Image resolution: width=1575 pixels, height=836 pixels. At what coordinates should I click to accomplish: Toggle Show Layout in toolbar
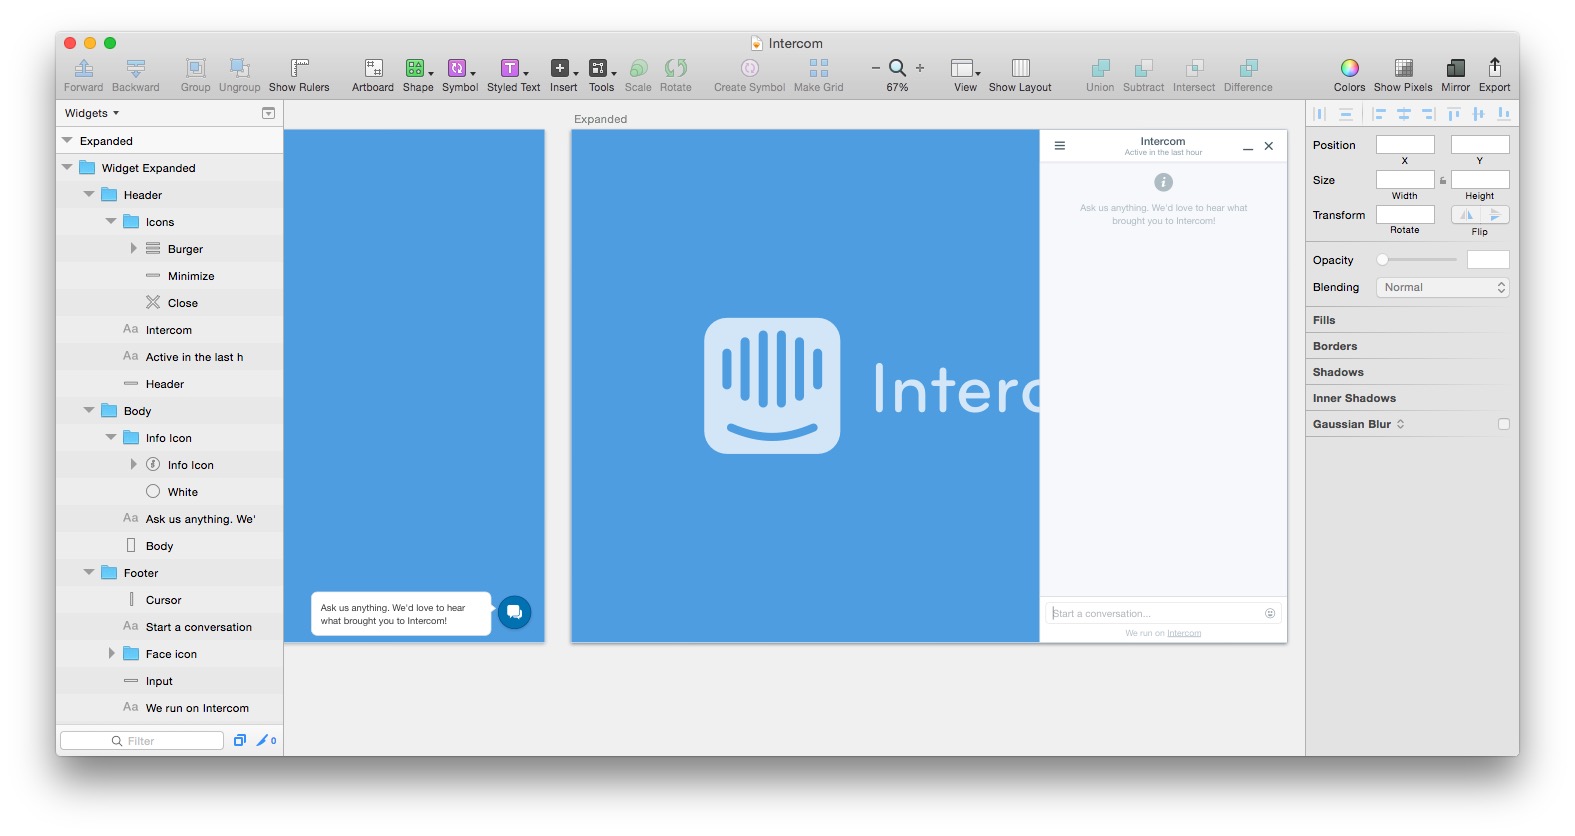point(1021,68)
